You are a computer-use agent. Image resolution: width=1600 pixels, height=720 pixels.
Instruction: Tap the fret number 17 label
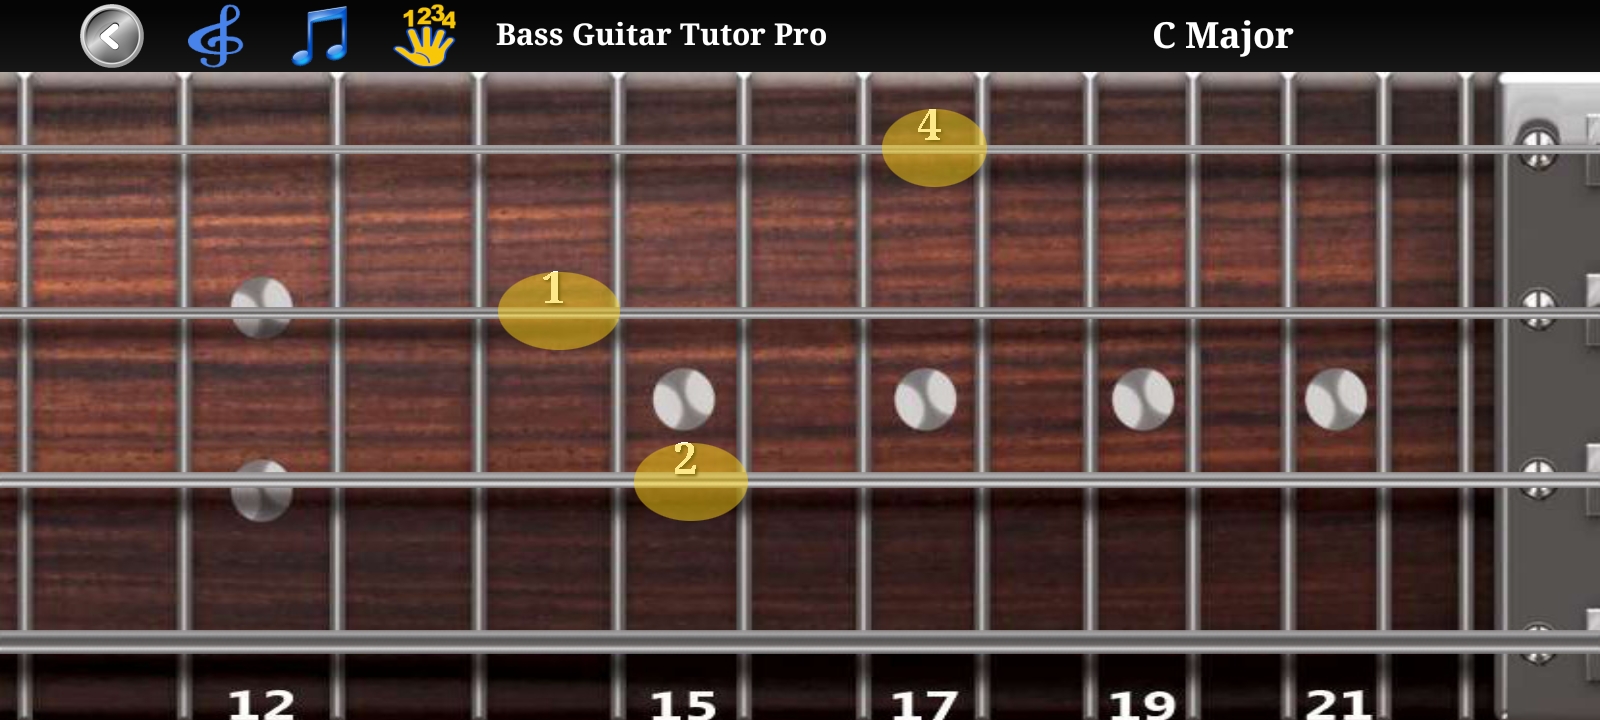pos(924,704)
